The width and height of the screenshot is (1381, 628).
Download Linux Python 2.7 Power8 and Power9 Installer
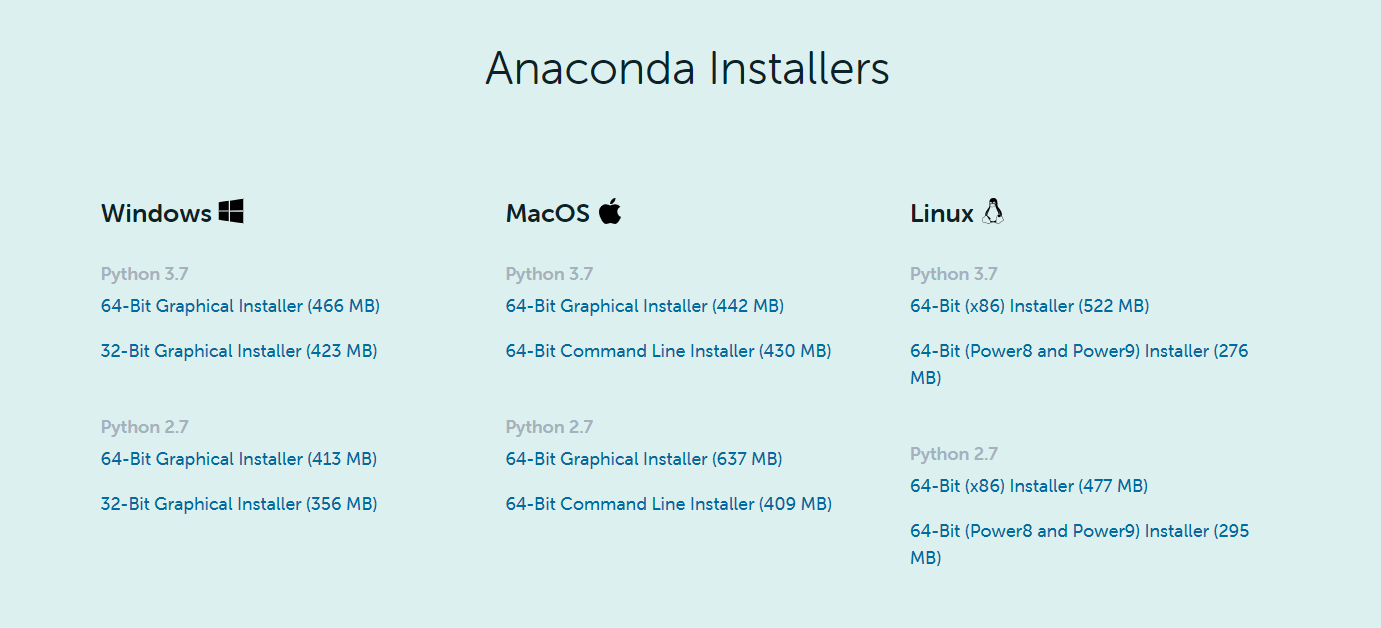(x=1079, y=544)
